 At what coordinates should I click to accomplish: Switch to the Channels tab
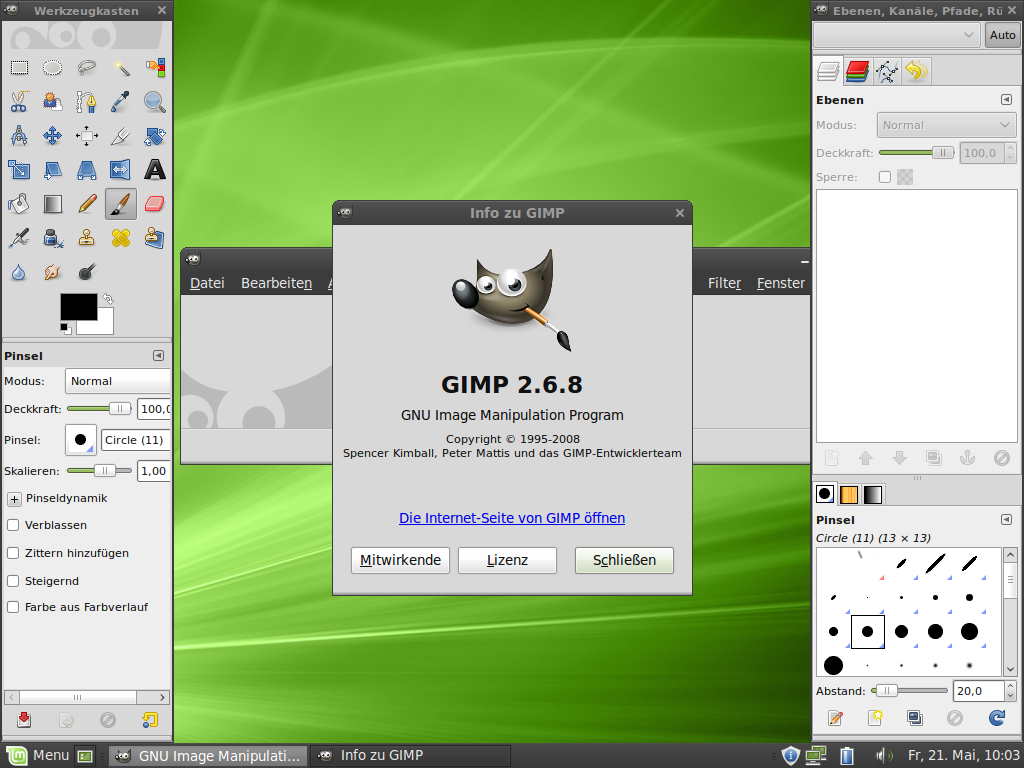coord(856,71)
